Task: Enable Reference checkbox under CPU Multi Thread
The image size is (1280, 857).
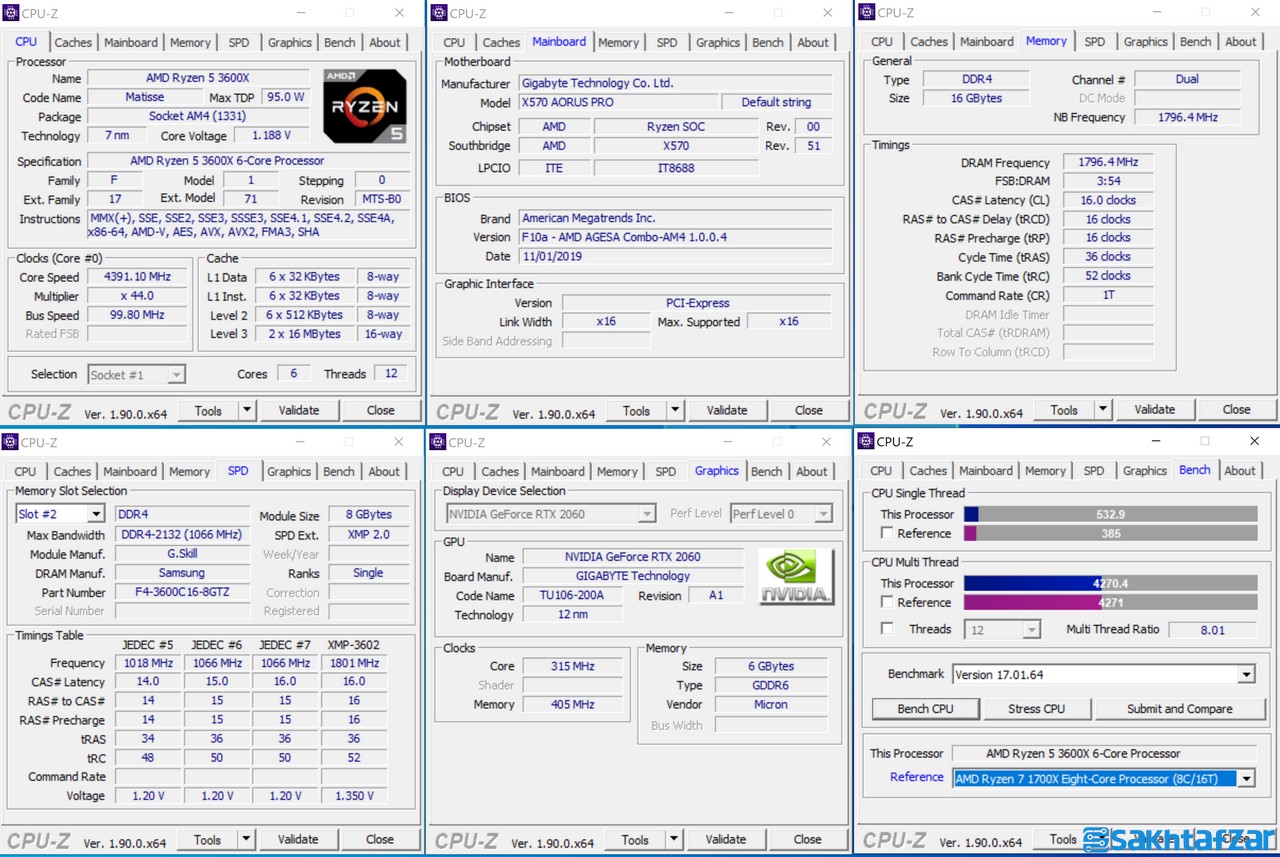Action: 887,602
